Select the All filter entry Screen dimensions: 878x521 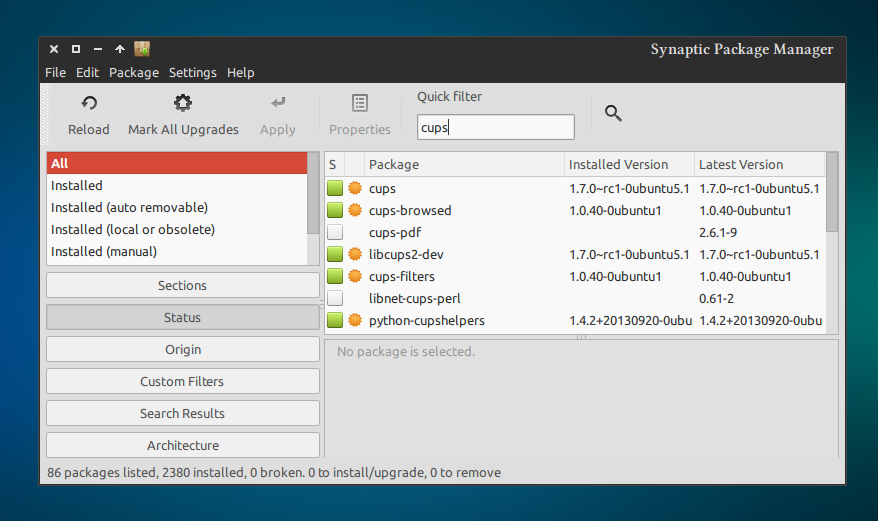coord(177,163)
